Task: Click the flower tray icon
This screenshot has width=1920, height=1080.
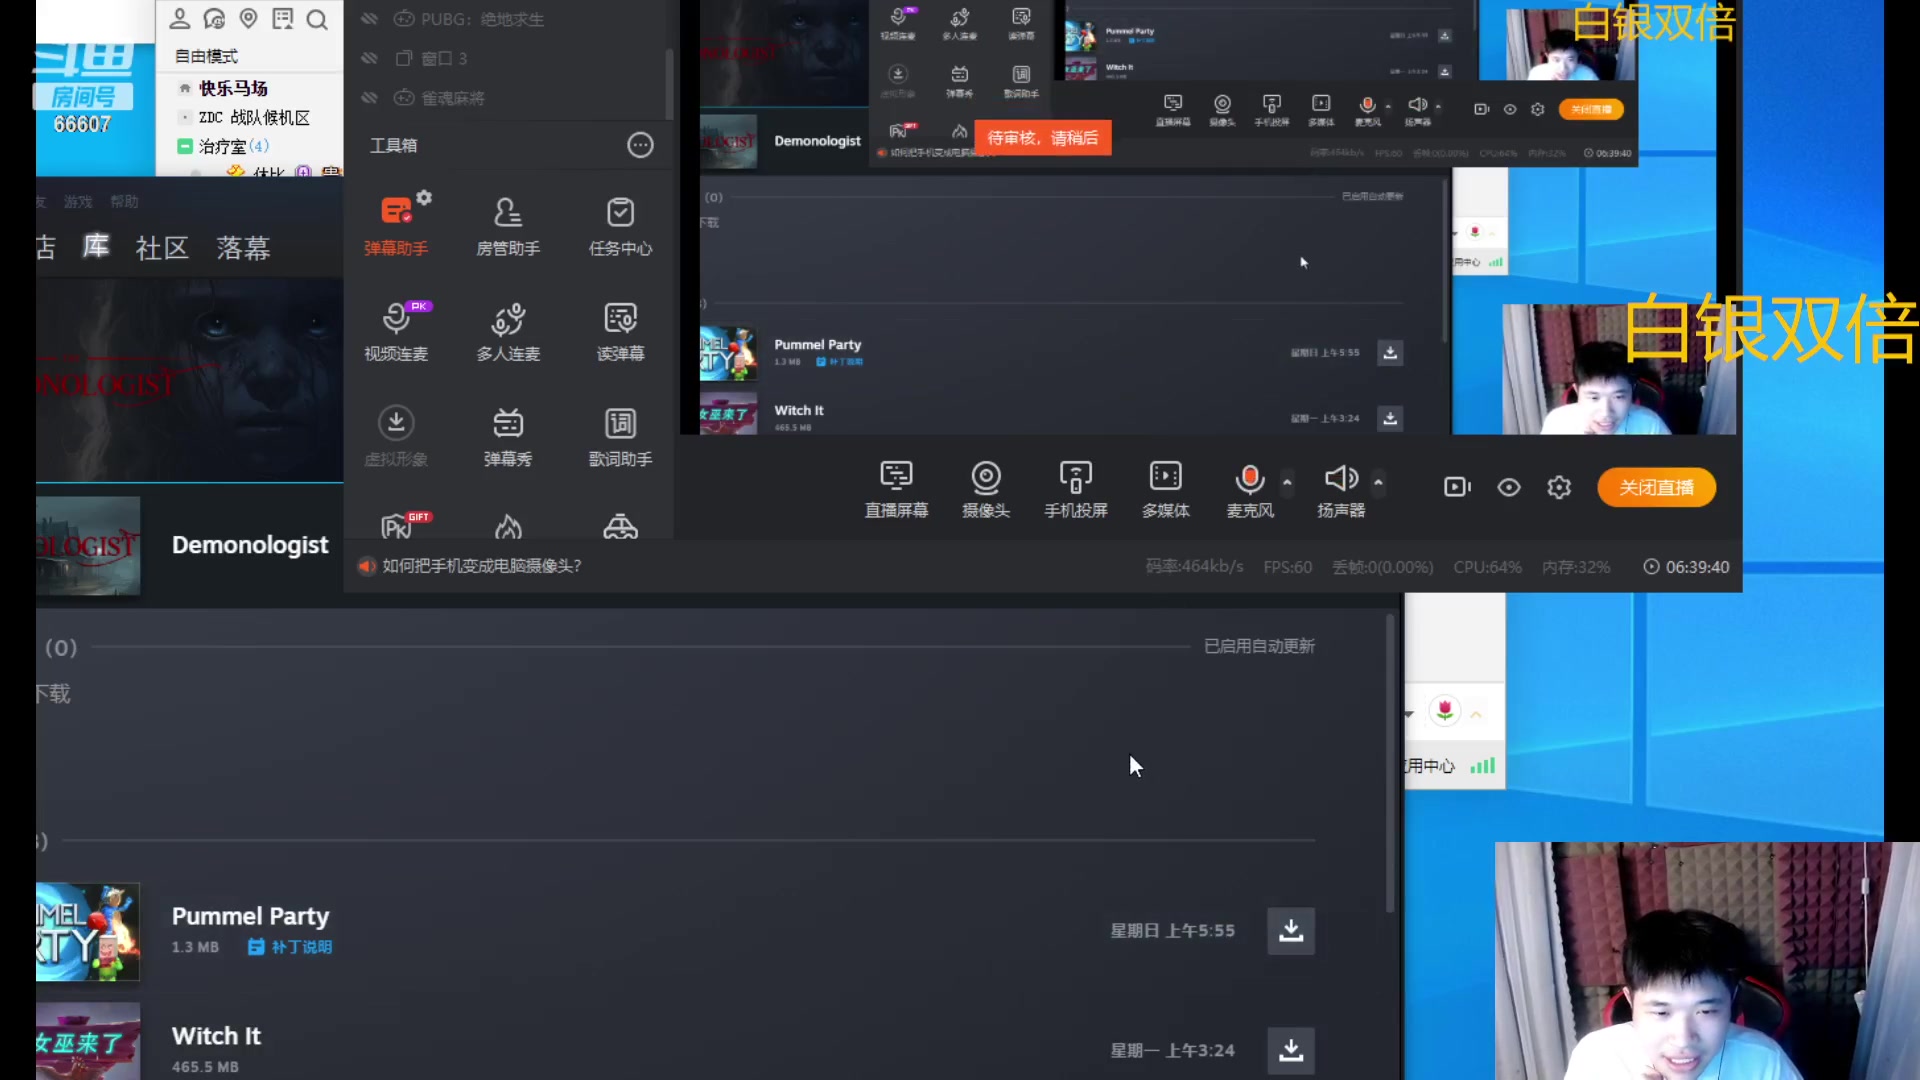Action: click(x=1445, y=710)
